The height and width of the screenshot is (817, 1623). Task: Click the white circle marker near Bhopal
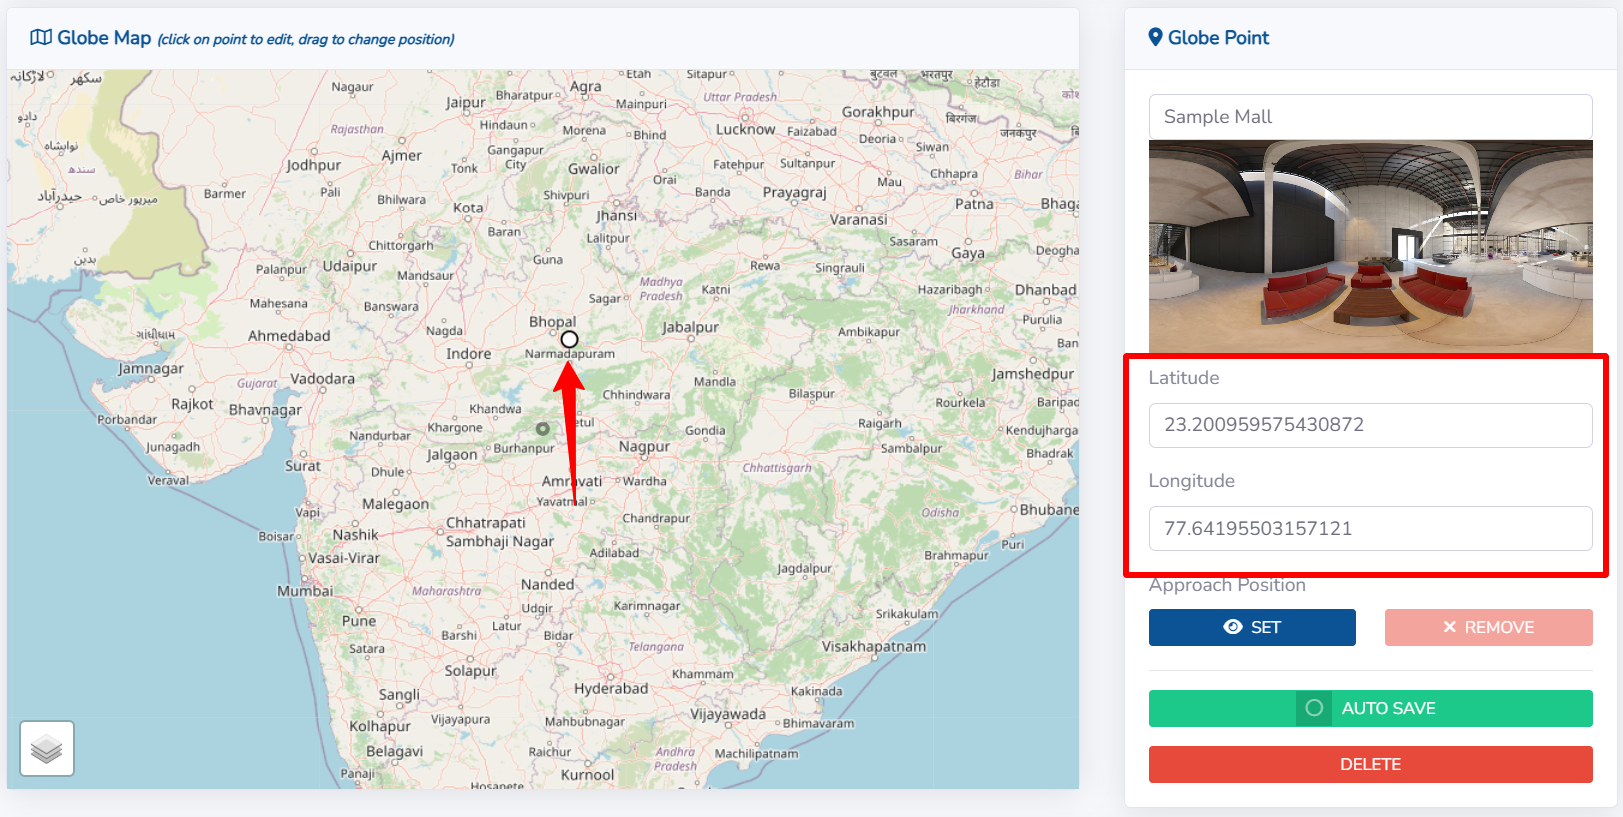tap(569, 339)
